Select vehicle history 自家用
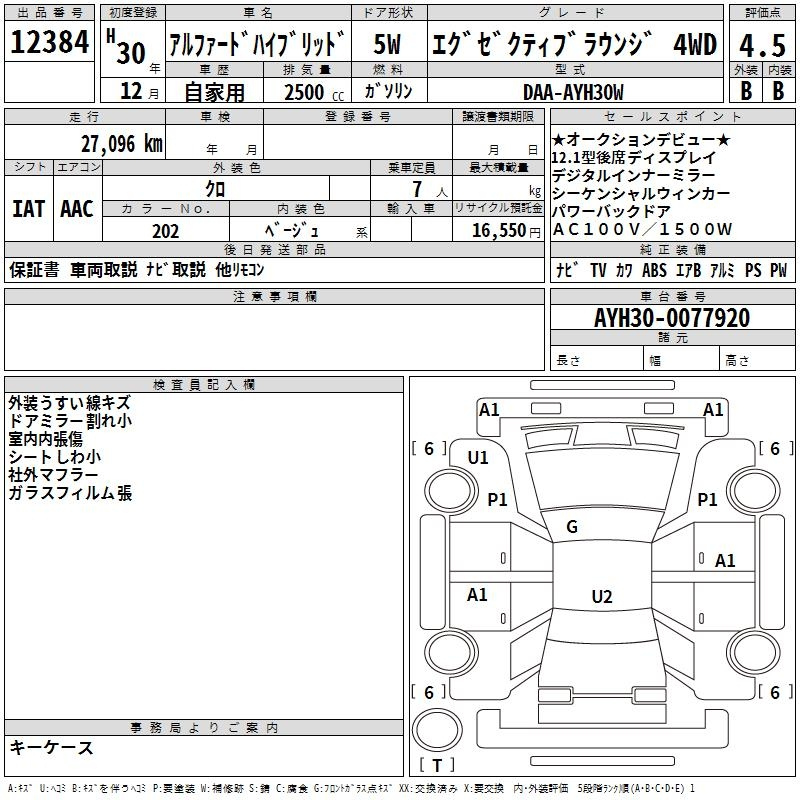 pos(214,92)
